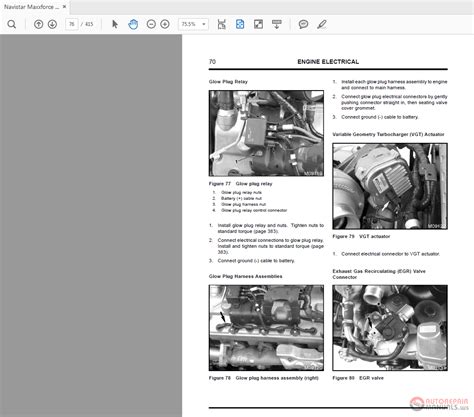Choose the selection arrow tool
The height and width of the screenshot is (417, 474).
click(115, 24)
